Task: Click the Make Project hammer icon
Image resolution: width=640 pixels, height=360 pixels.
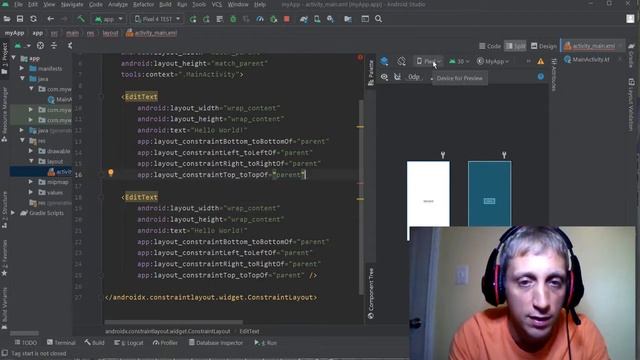Action: pyautogui.click(x=81, y=19)
